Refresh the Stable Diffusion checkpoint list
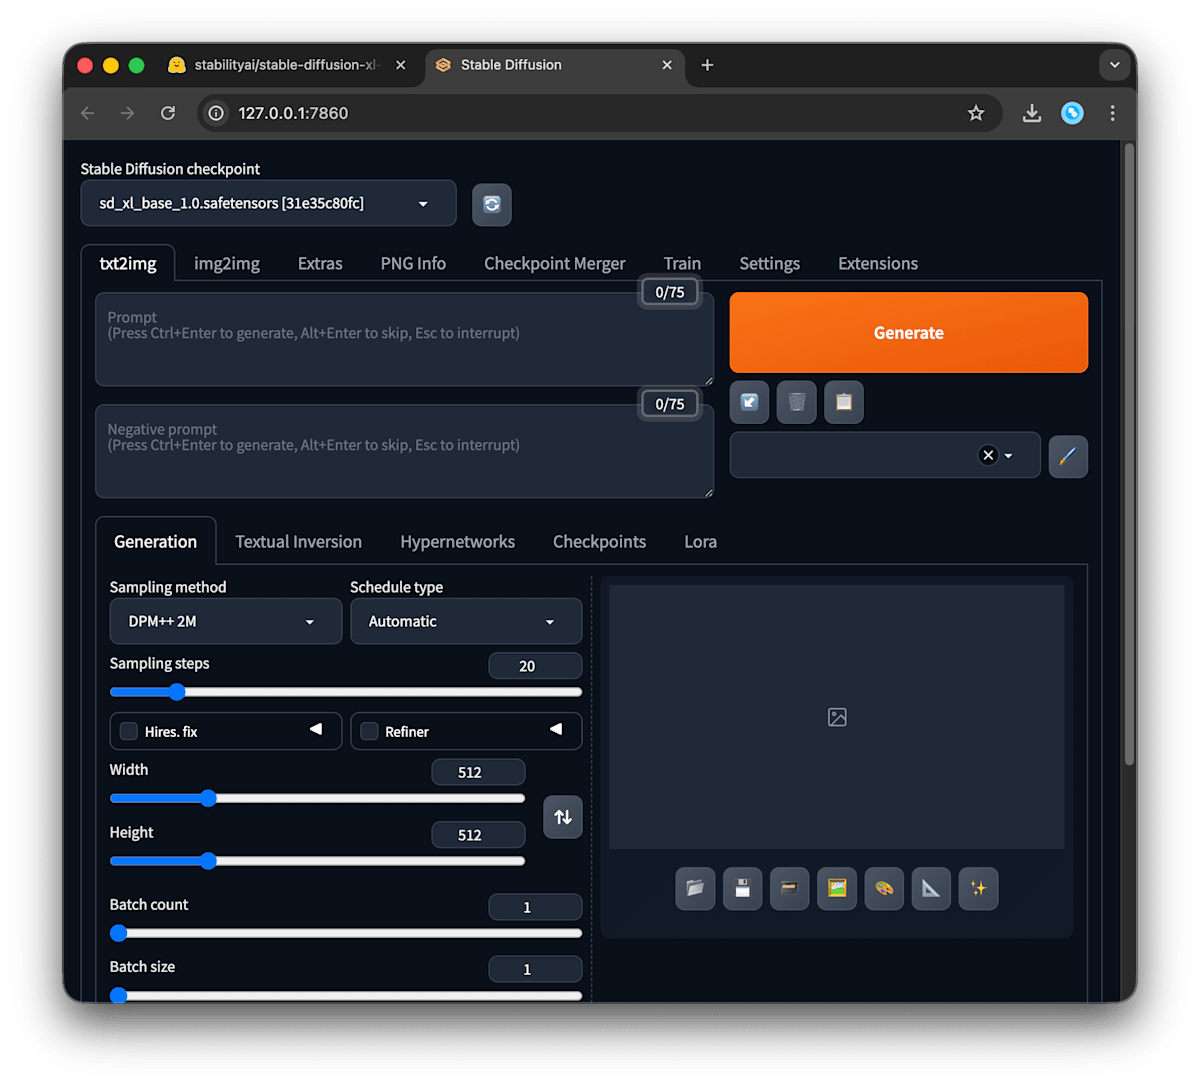The width and height of the screenshot is (1200, 1086). [492, 204]
